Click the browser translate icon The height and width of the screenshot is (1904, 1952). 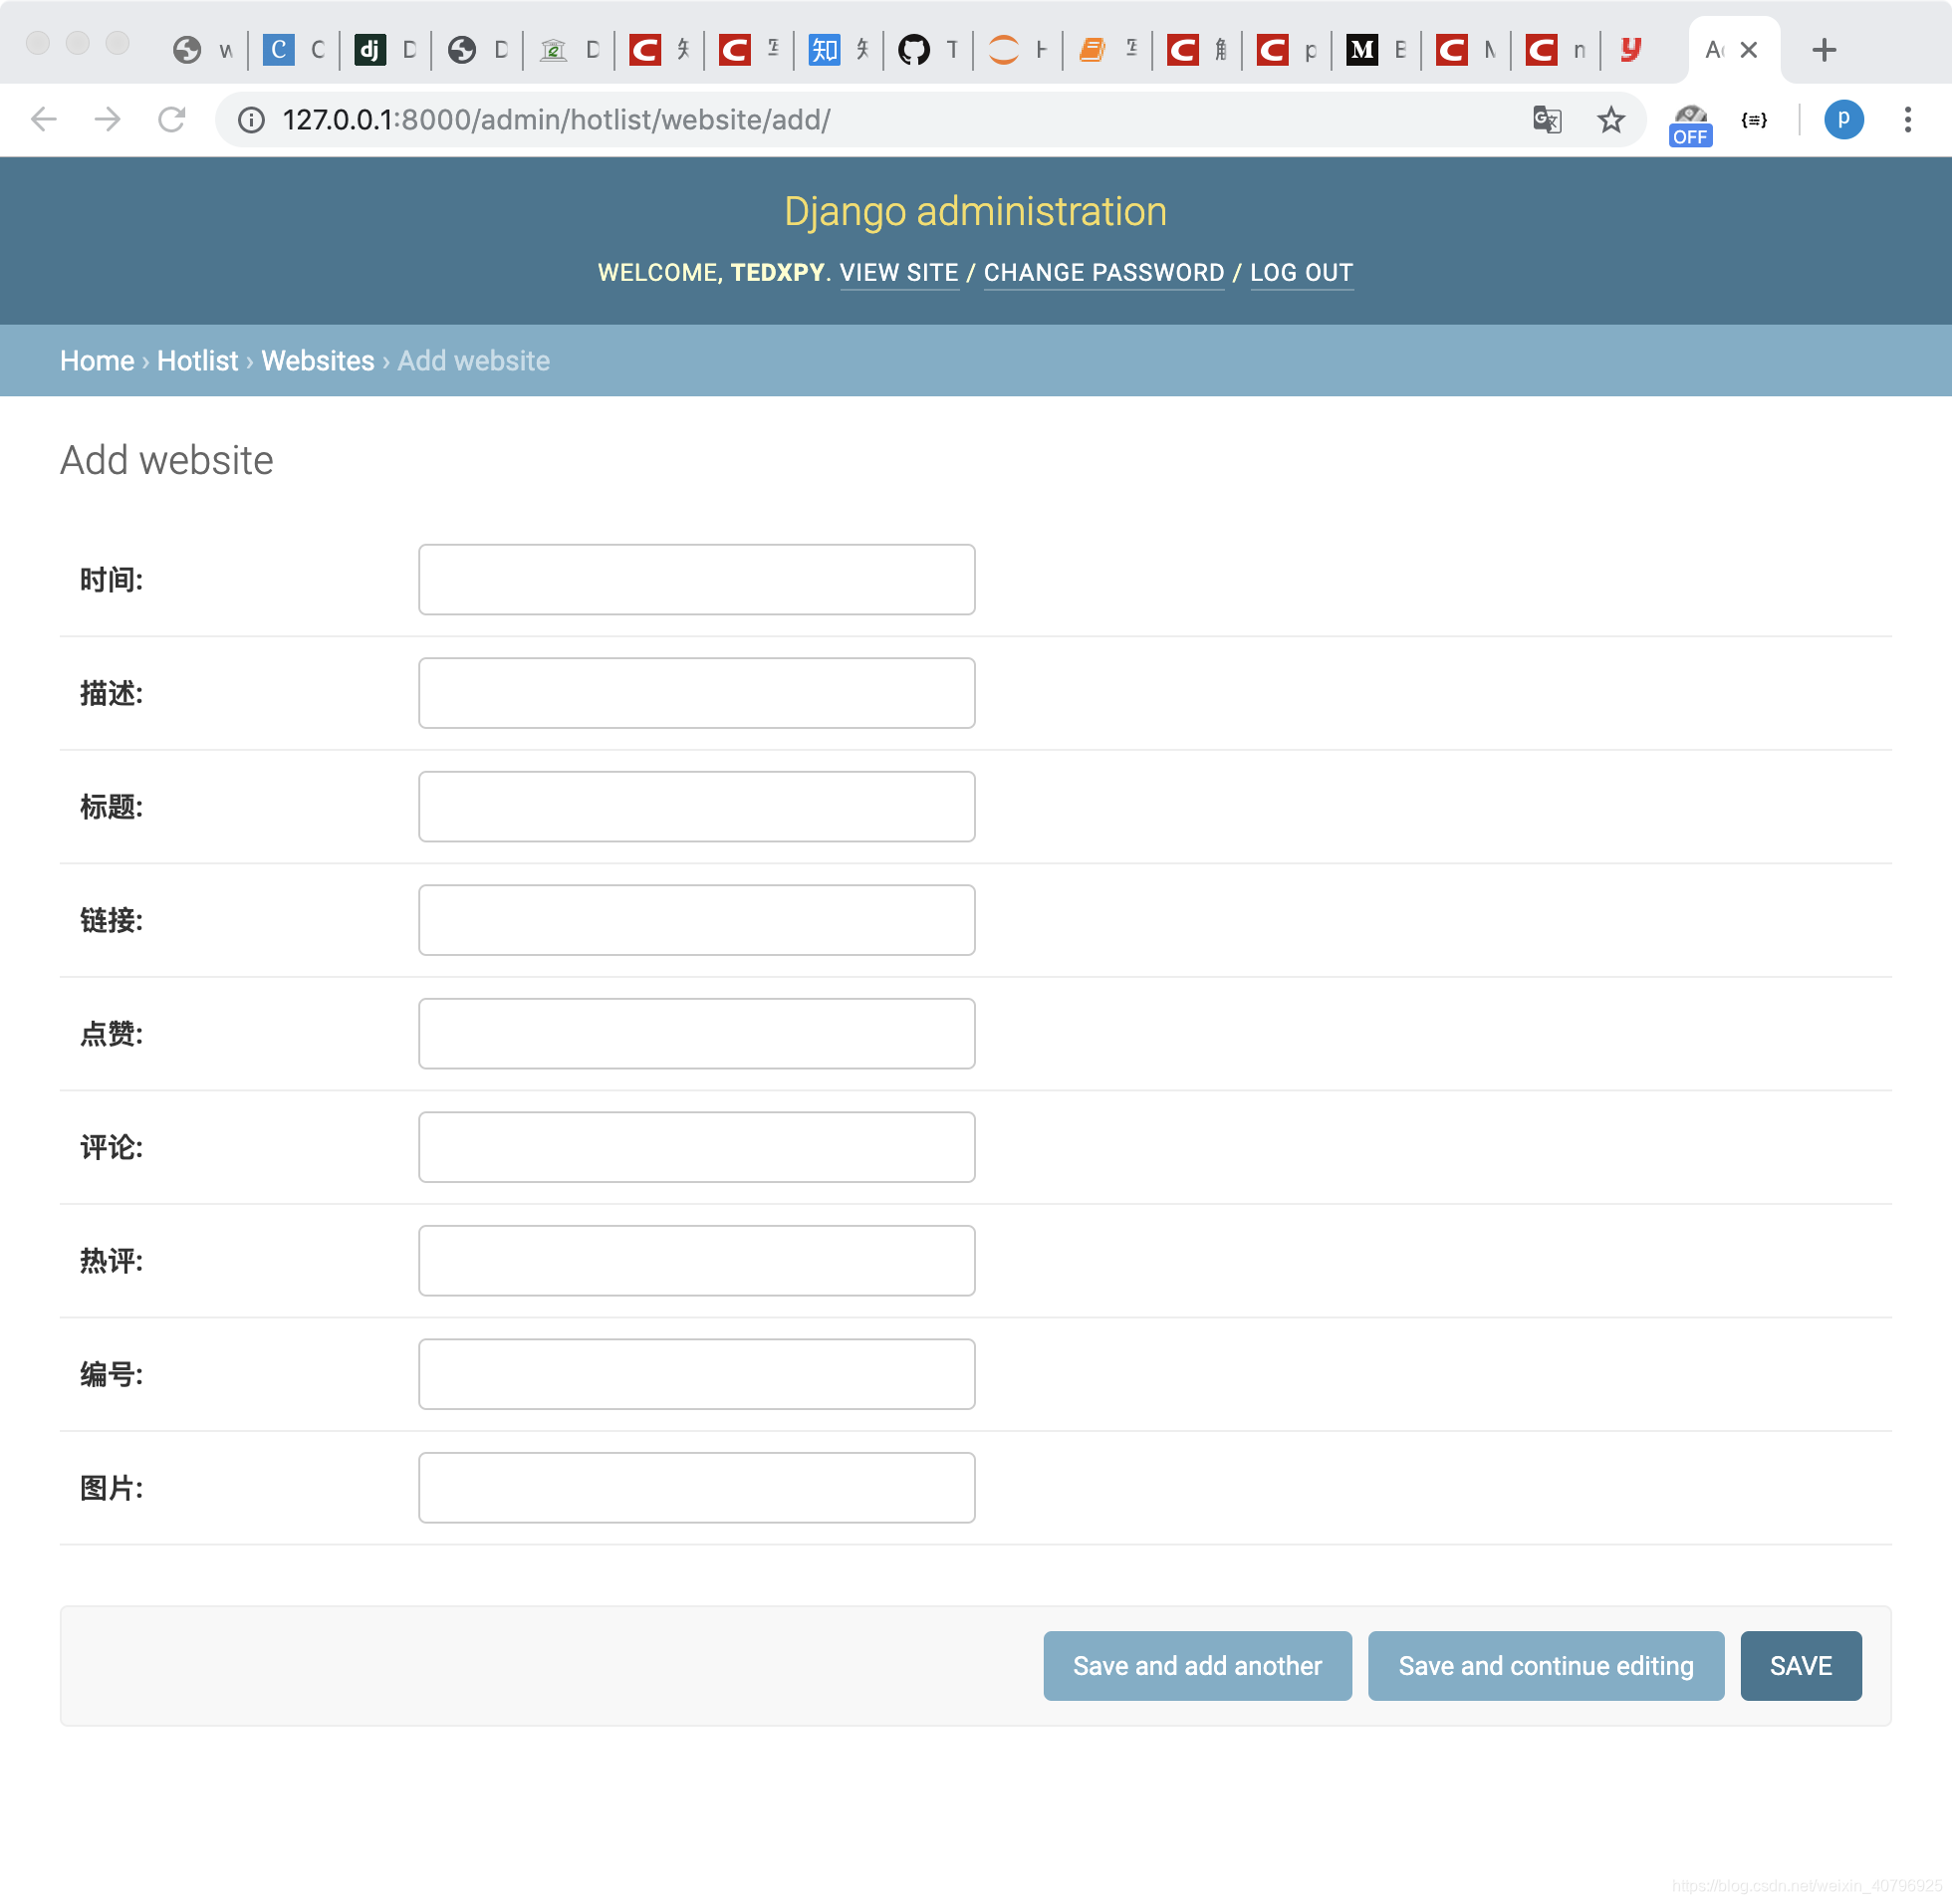coord(1549,119)
